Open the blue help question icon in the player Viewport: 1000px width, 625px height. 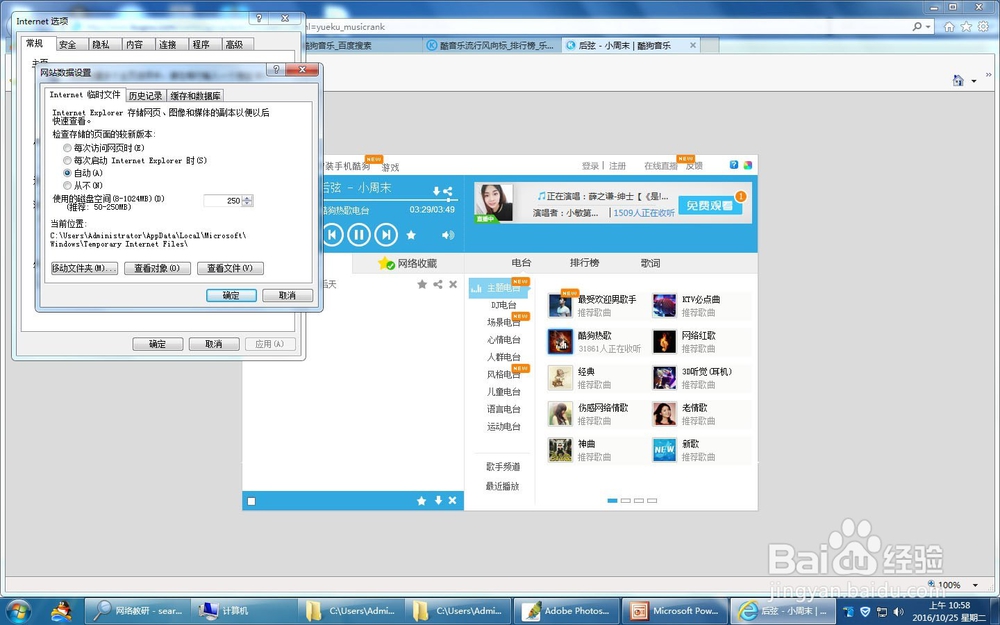coord(734,165)
